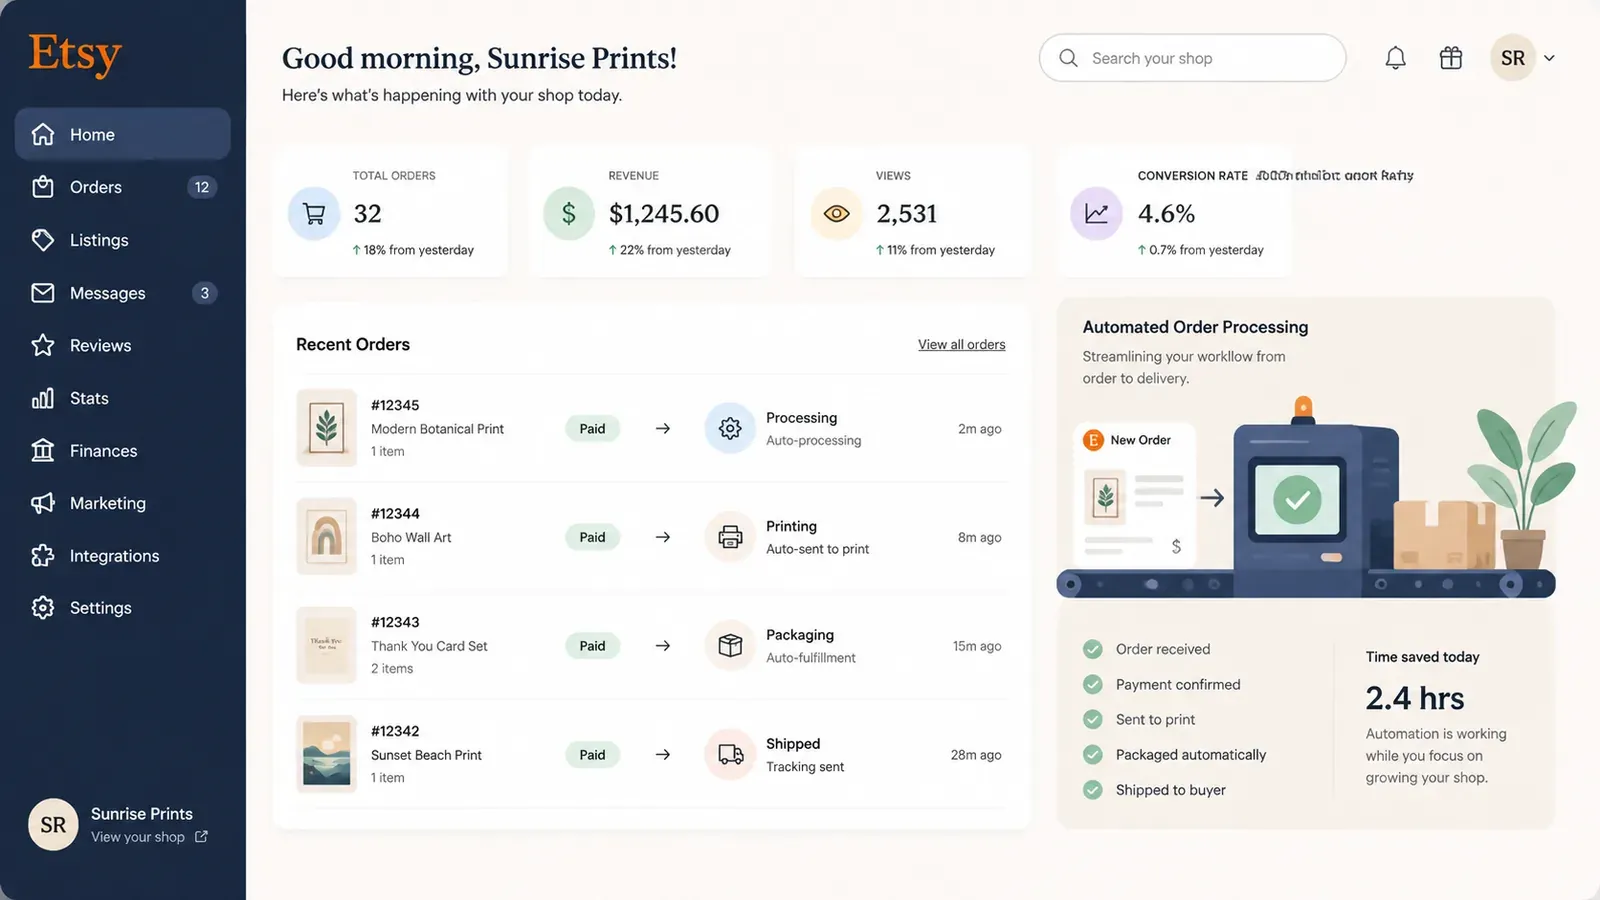1600x900 pixels.
Task: Click the Sent to print checkmark
Action: click(1093, 719)
